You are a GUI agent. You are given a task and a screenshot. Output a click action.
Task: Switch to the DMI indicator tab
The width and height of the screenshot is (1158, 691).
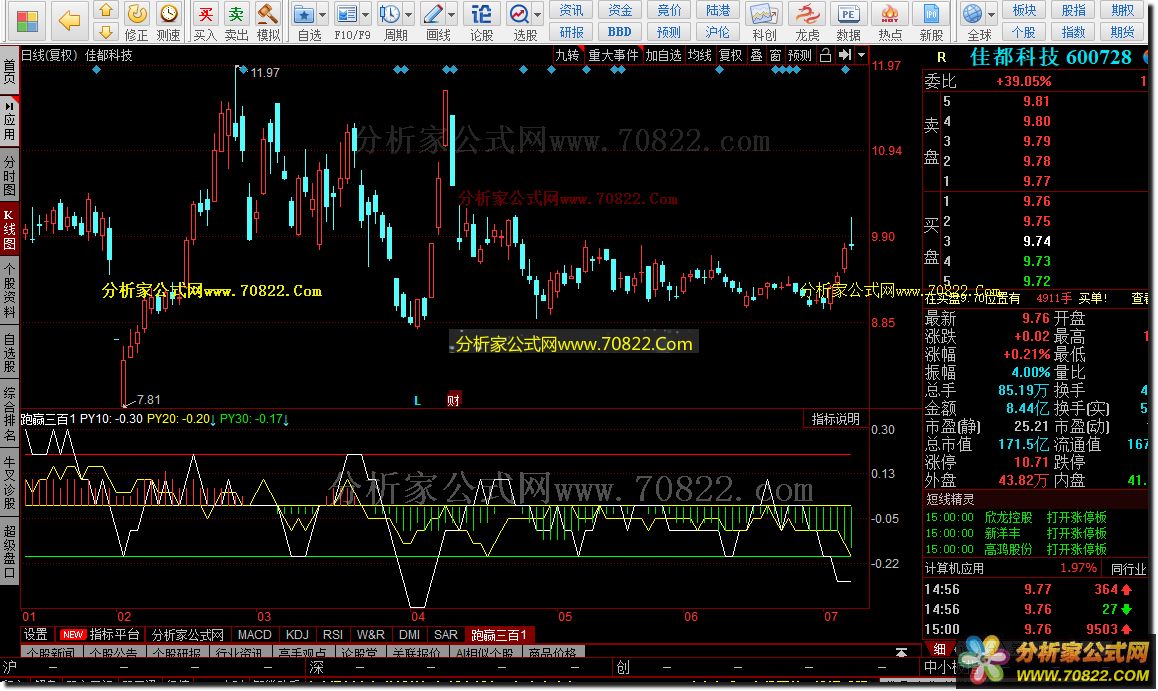[x=409, y=635]
